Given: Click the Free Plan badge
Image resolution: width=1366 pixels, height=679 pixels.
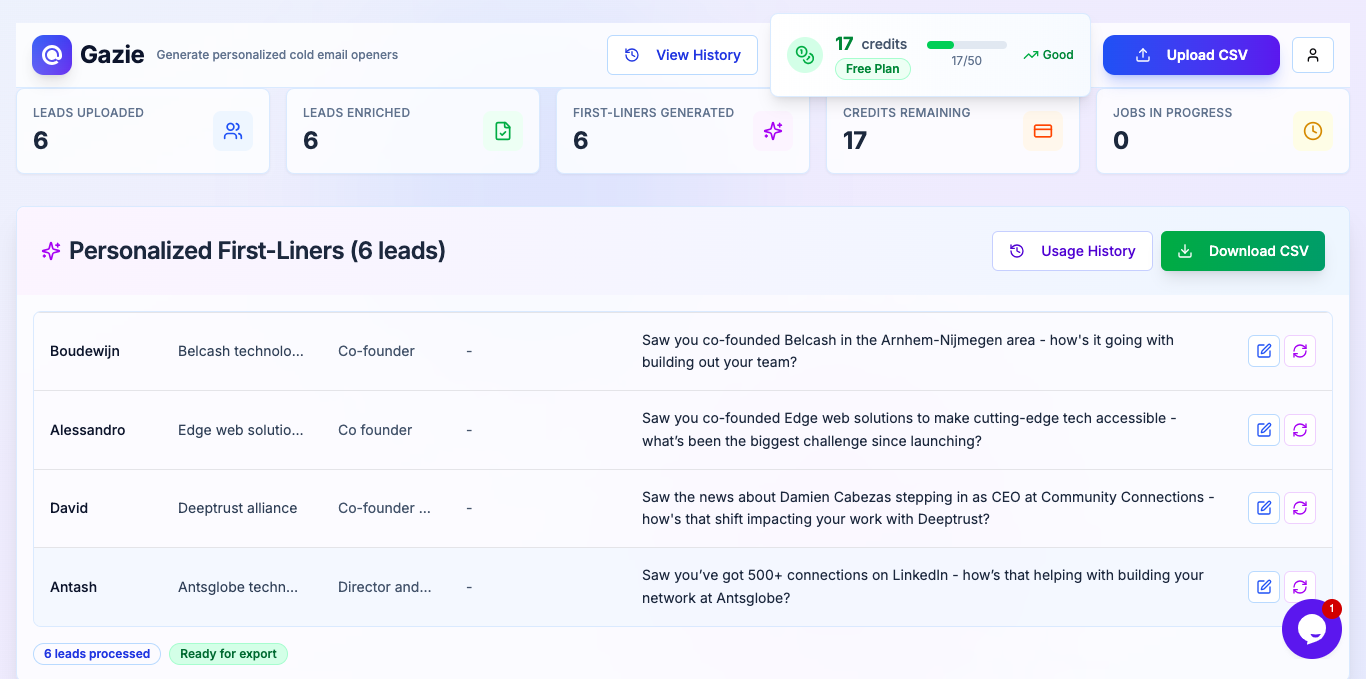Looking at the screenshot, I should pyautogui.click(x=873, y=69).
